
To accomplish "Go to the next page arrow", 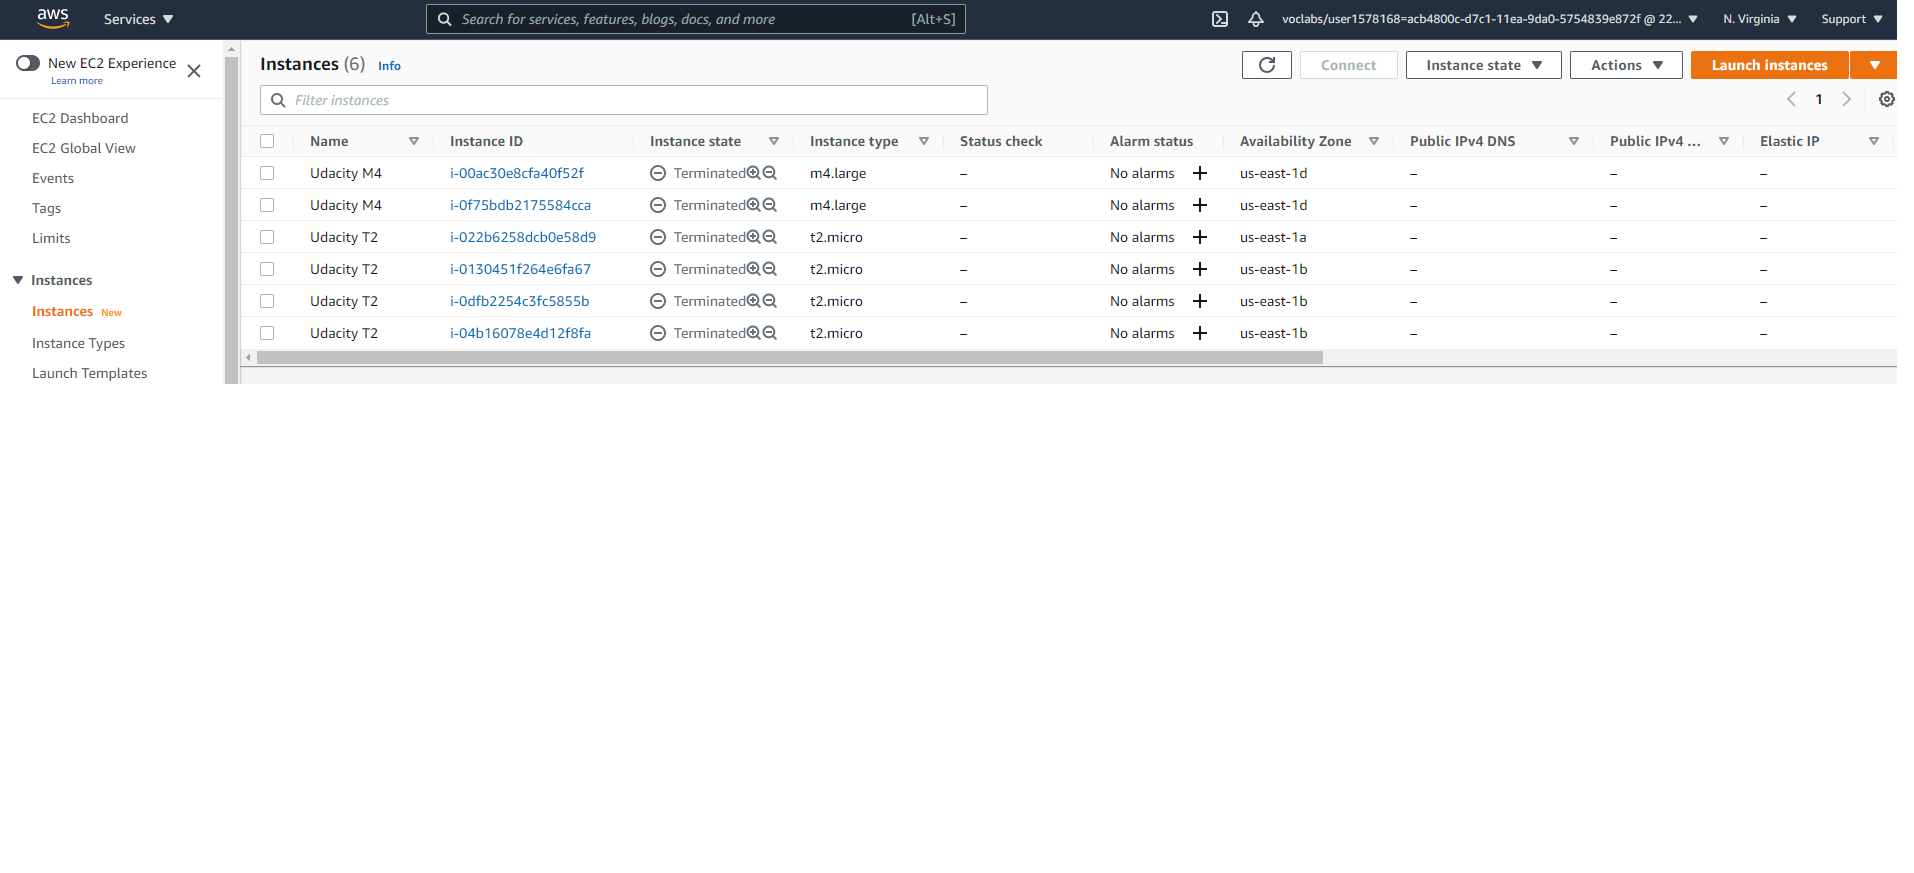I will 1847,99.
